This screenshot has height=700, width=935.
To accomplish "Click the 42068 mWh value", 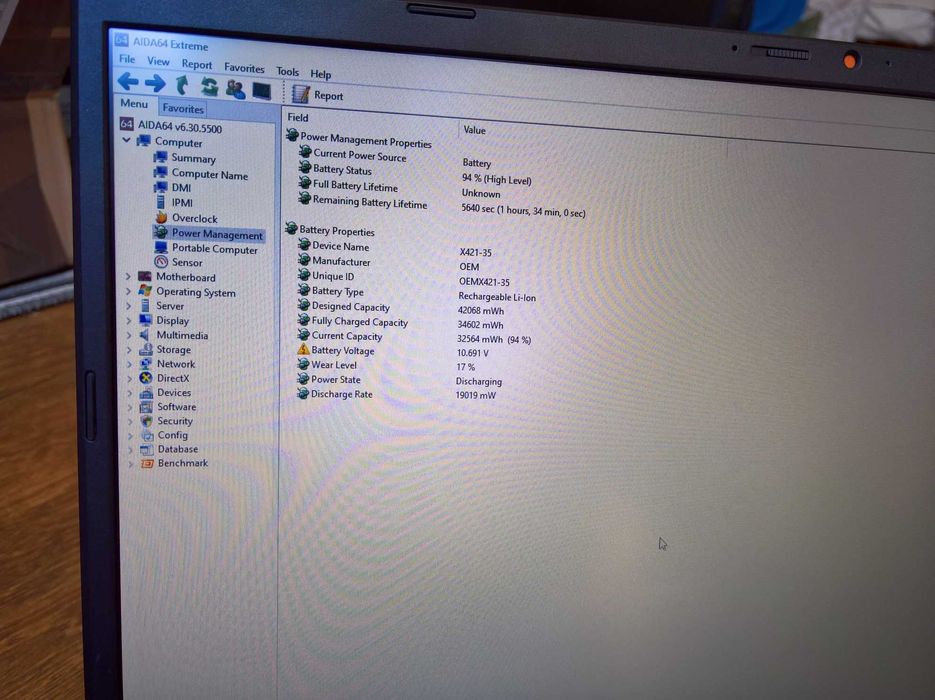I will [481, 311].
